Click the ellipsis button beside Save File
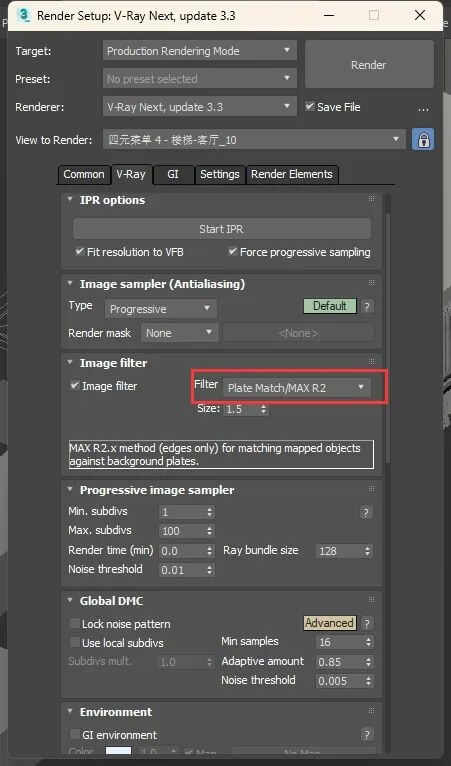 (423, 108)
